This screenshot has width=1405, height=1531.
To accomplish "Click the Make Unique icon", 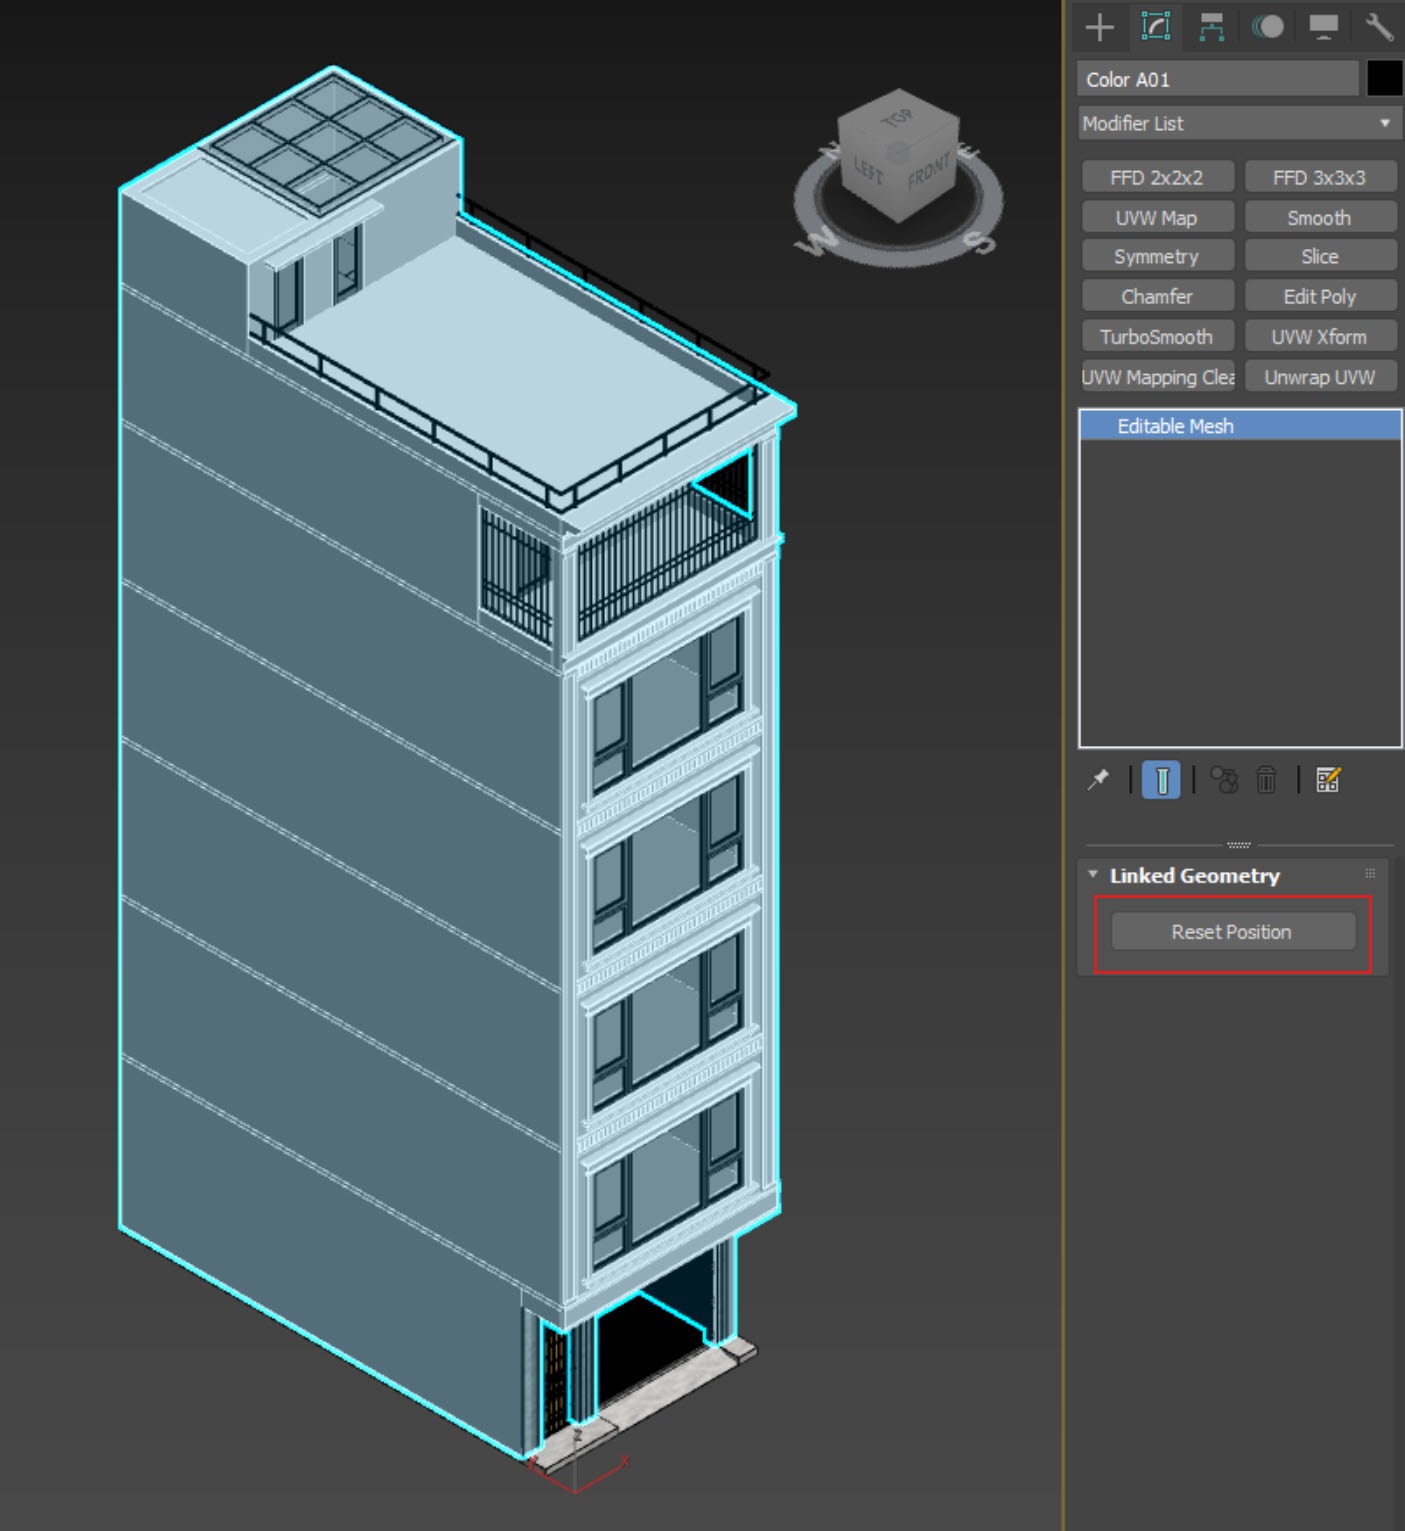I will point(1224,780).
